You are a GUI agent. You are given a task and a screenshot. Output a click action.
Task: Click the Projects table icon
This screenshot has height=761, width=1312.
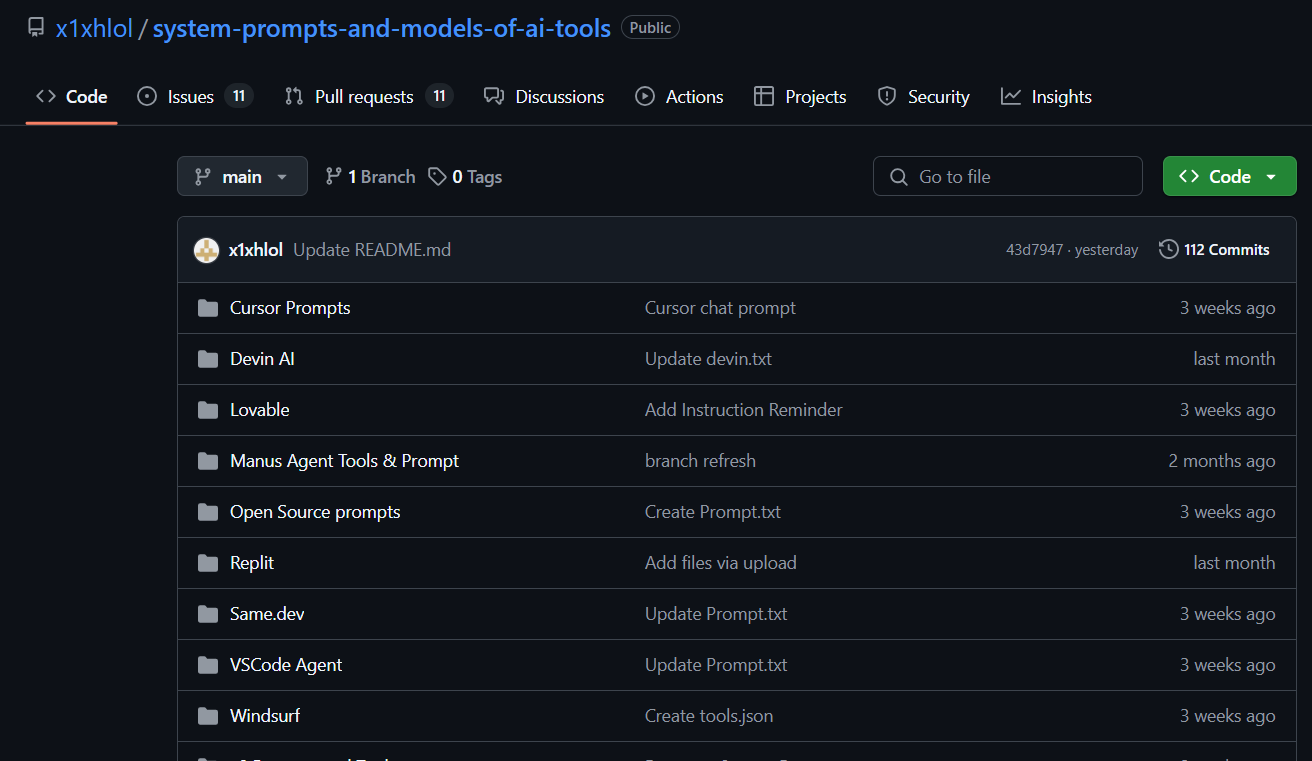pos(764,96)
